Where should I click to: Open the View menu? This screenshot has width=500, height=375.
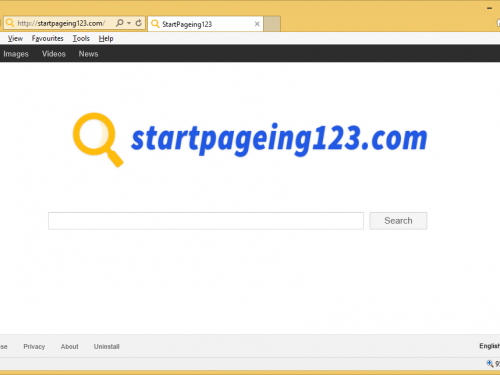click(15, 39)
